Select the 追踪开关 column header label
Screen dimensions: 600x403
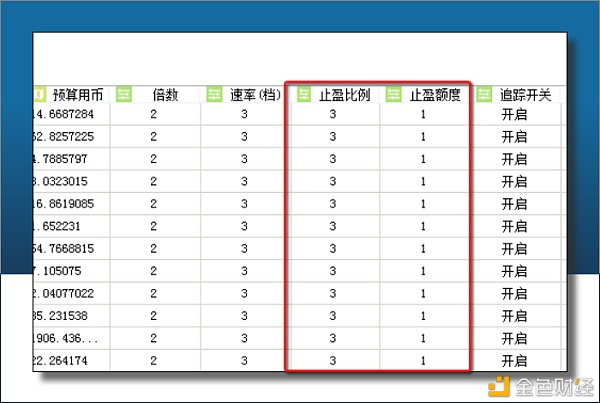tap(525, 95)
